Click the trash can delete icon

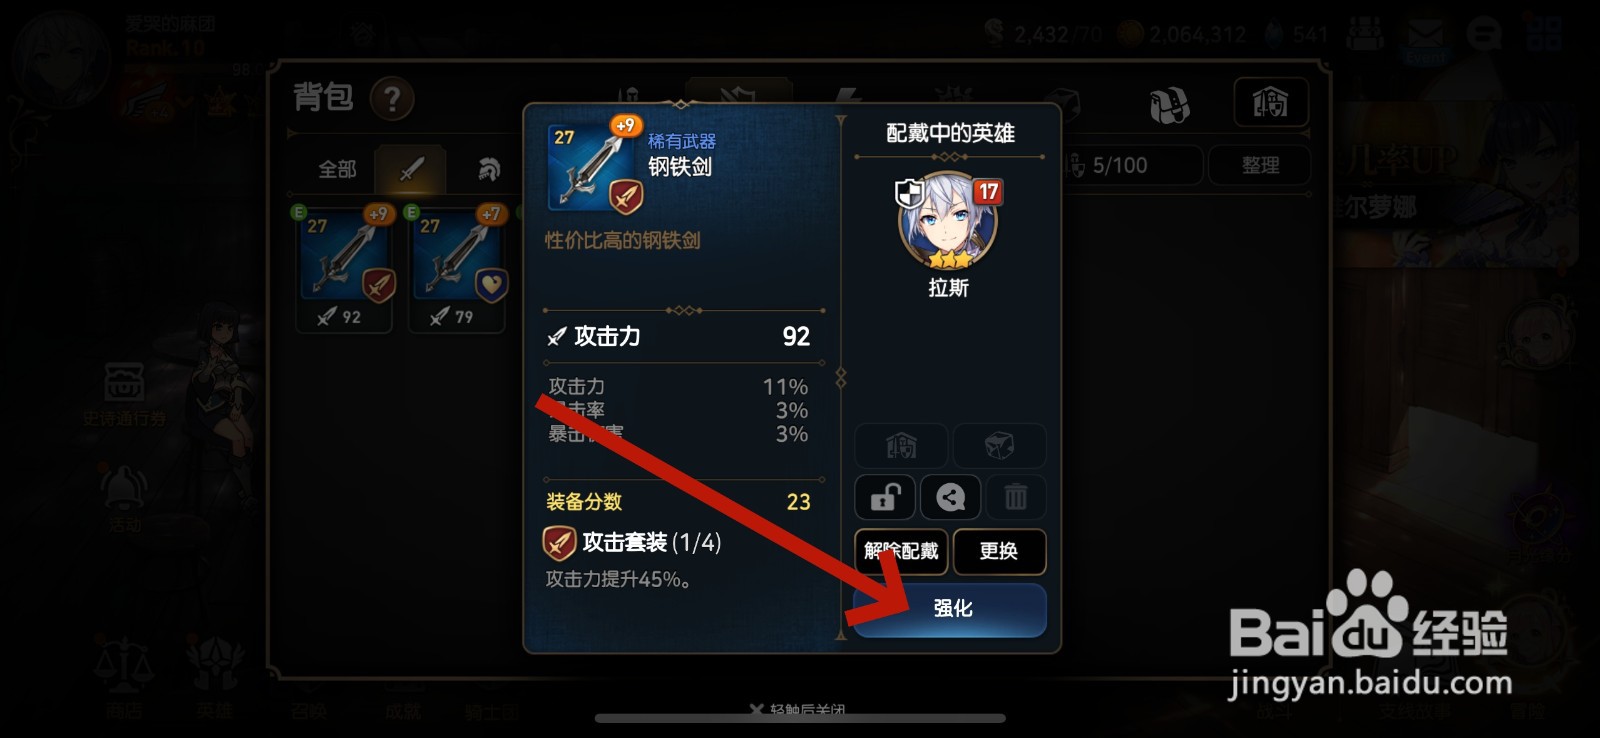[1016, 497]
